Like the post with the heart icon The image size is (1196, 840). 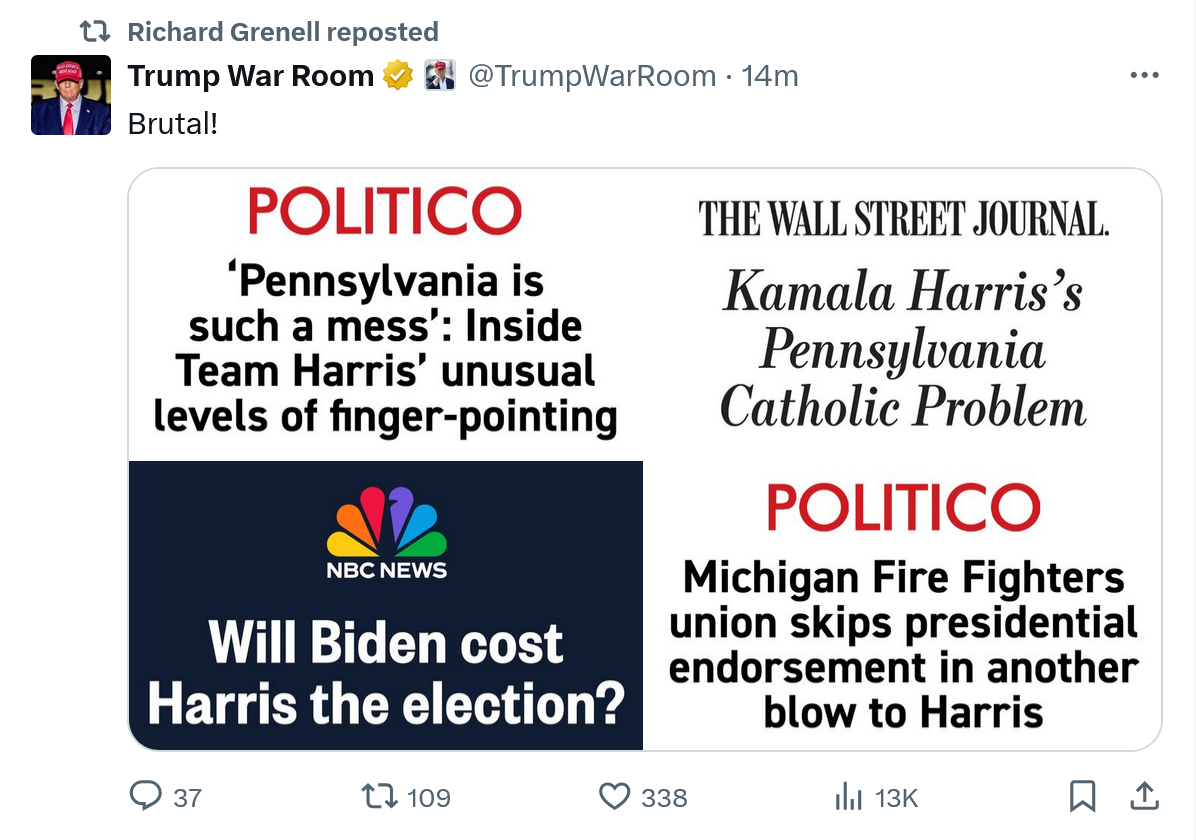613,796
